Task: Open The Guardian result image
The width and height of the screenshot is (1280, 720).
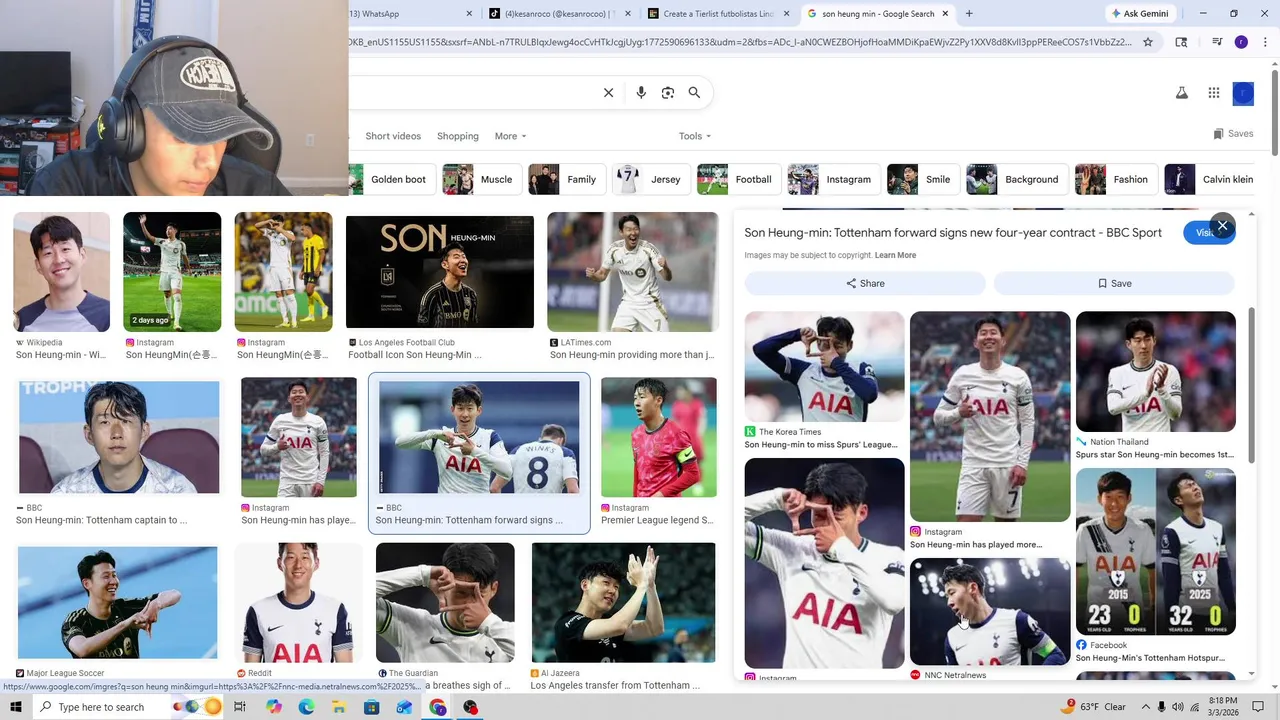Action: pyautogui.click(x=445, y=602)
